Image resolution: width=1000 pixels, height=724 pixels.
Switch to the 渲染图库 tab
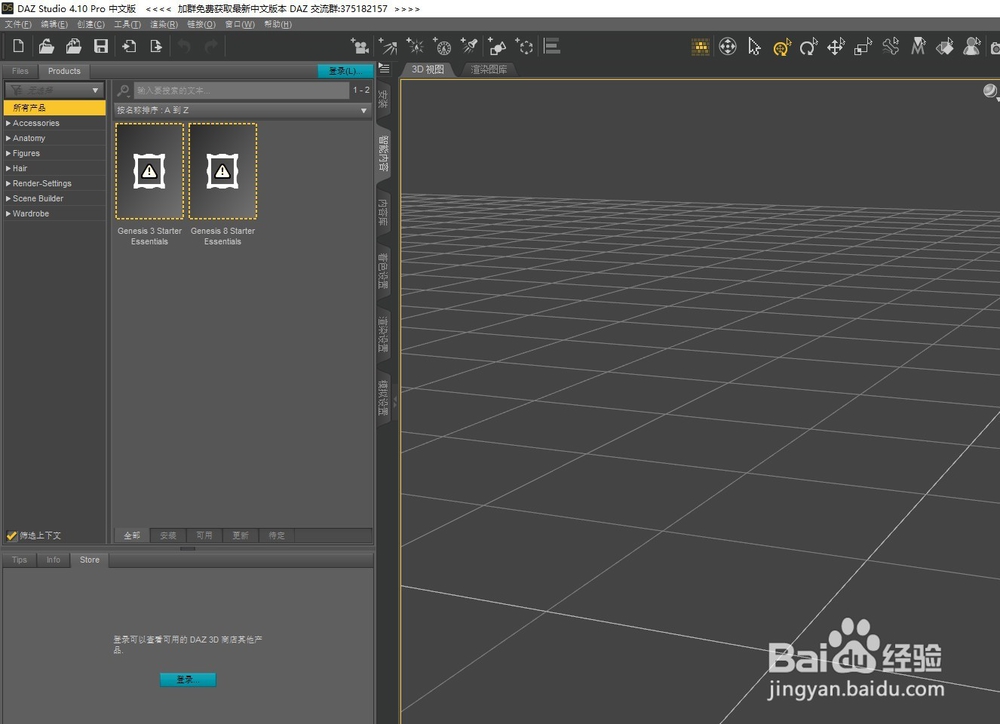point(489,69)
